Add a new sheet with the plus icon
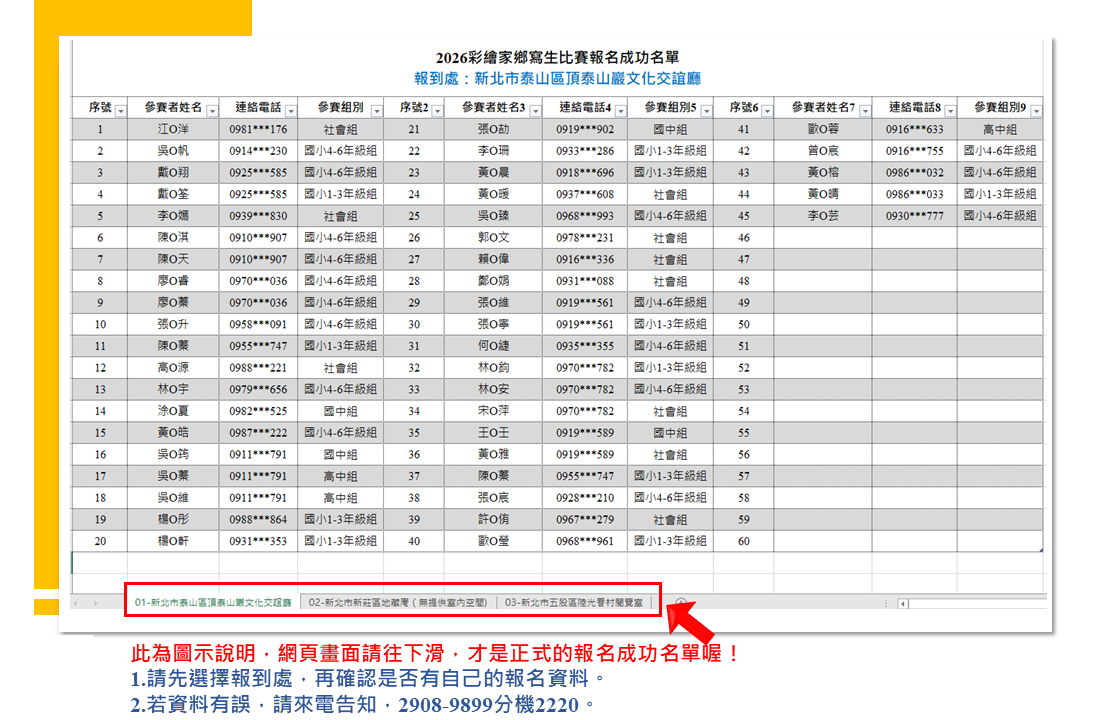1099x720 pixels. 680,603
